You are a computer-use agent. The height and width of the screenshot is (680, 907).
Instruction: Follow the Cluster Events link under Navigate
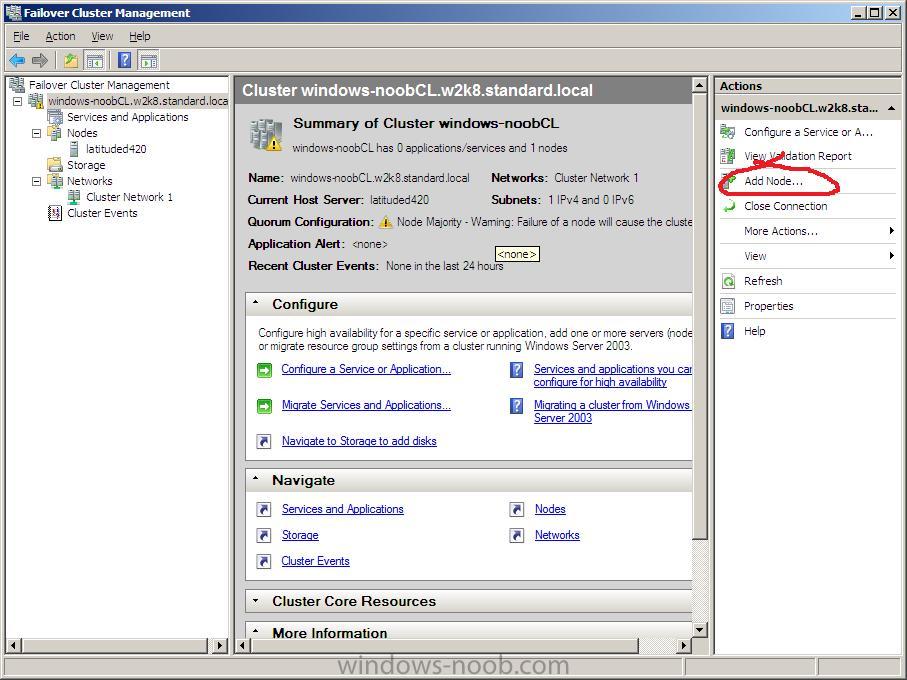(315, 561)
